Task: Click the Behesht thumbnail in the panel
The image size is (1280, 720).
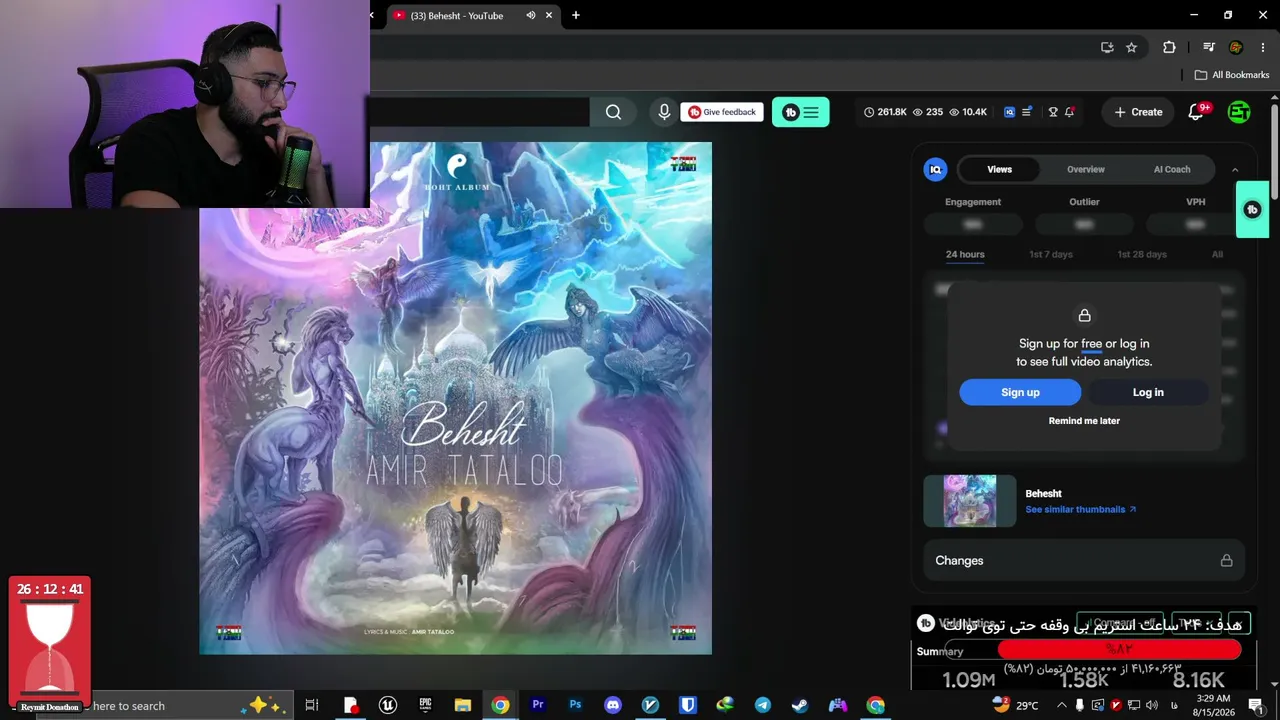Action: pyautogui.click(x=970, y=501)
